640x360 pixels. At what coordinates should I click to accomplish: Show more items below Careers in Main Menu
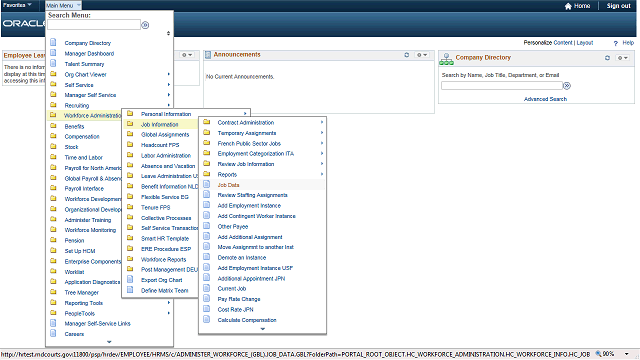109,342
